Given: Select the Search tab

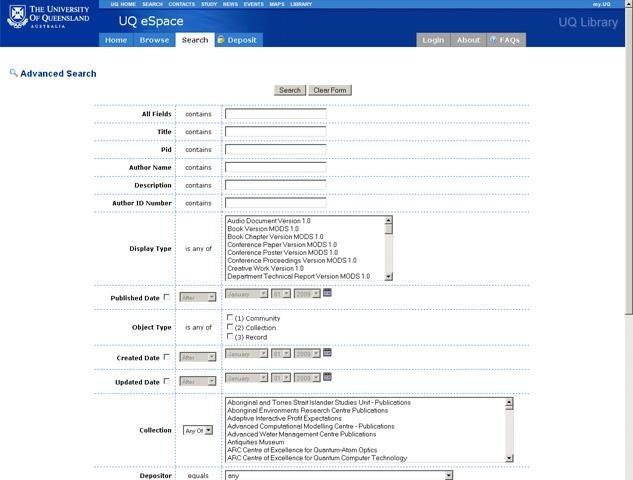Looking at the screenshot, I should pos(195,40).
